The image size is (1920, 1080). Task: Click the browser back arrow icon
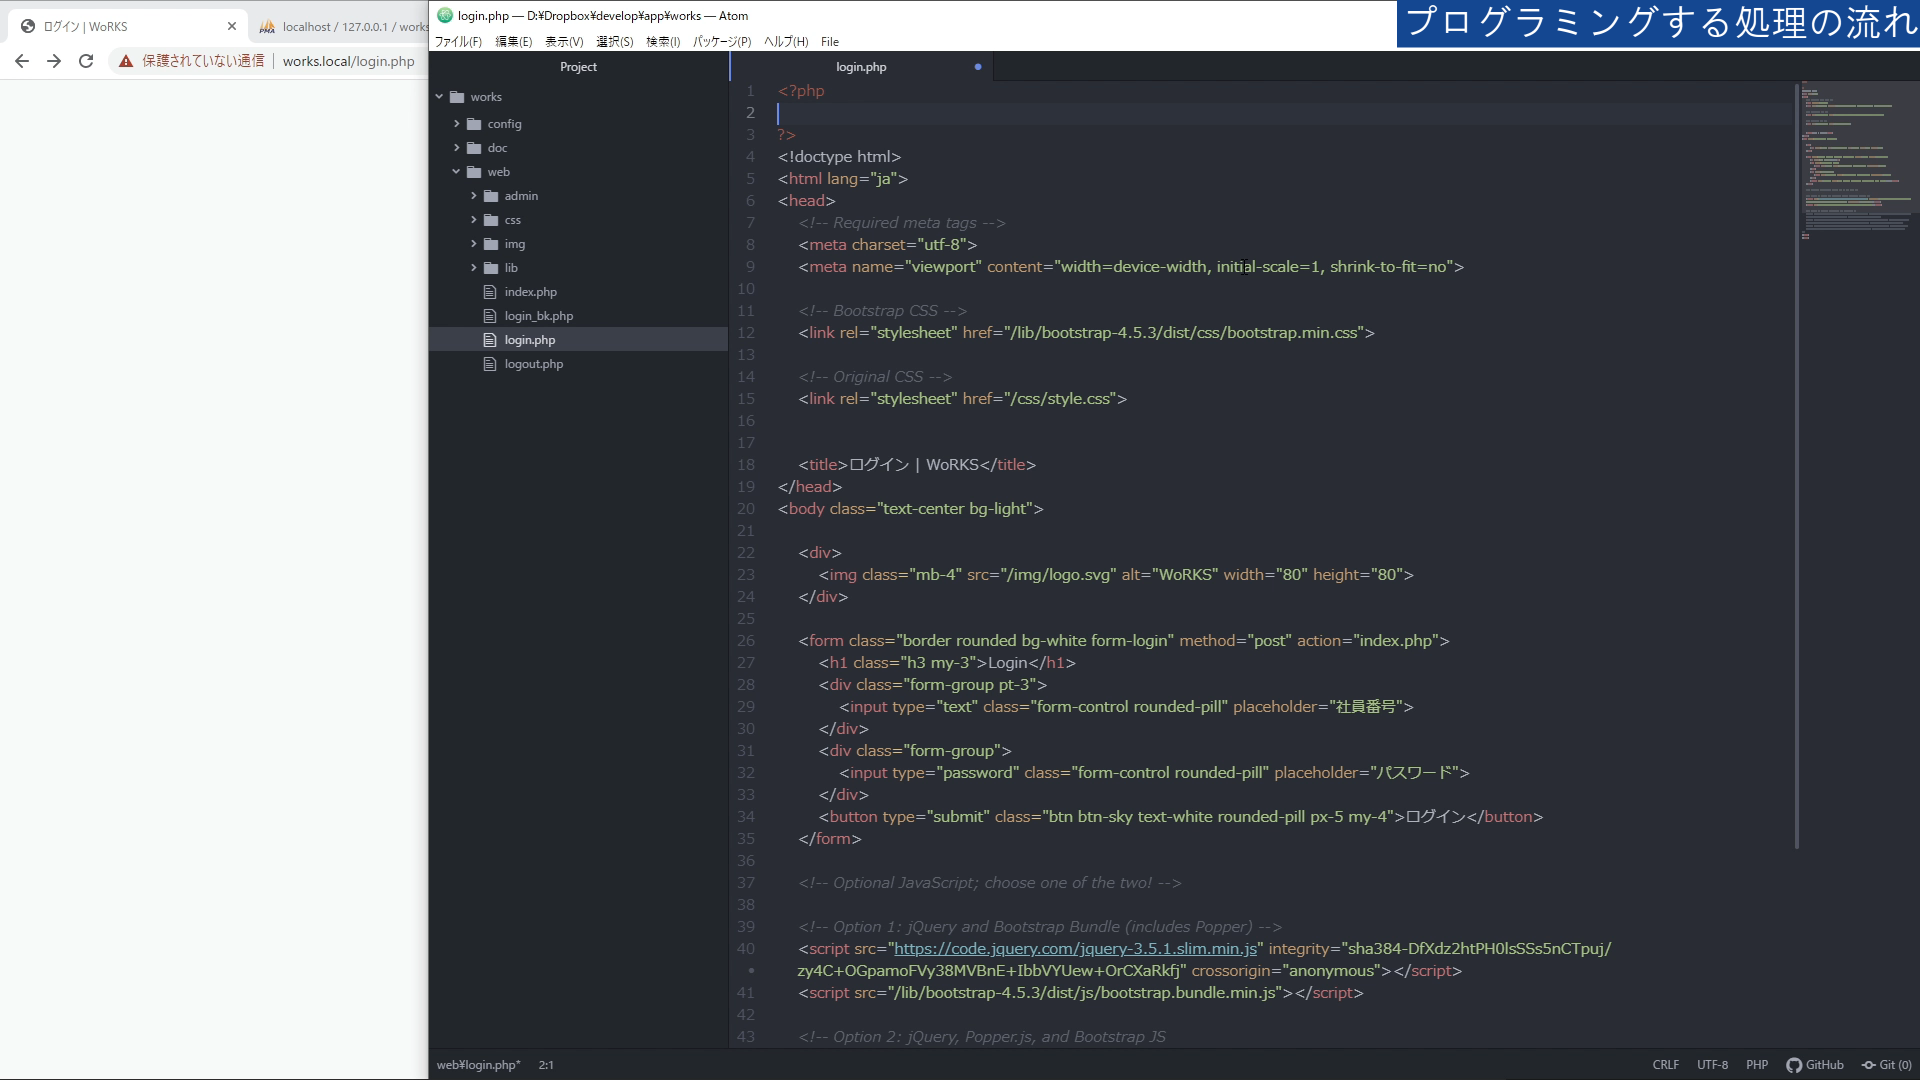(x=22, y=61)
